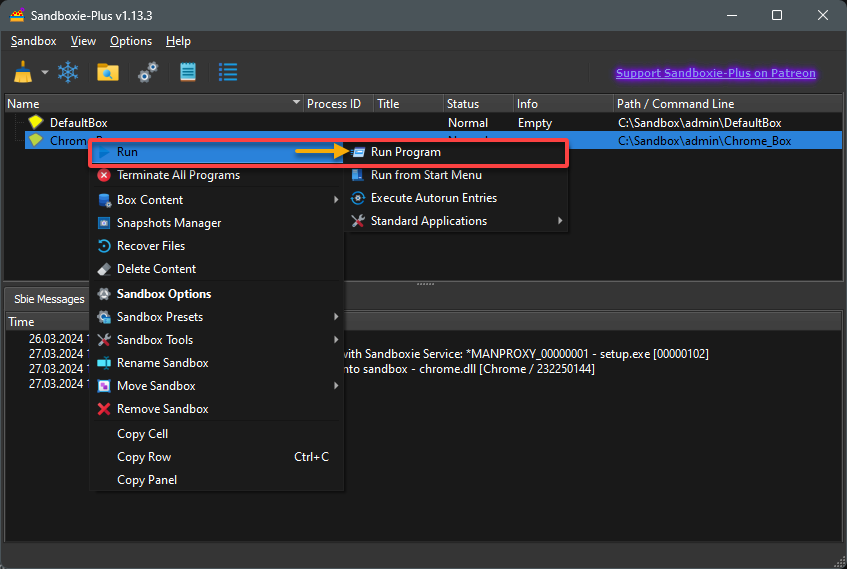This screenshot has height=569, width=847.
Task: Choose Remove Sandbox
Action: (x=217, y=409)
